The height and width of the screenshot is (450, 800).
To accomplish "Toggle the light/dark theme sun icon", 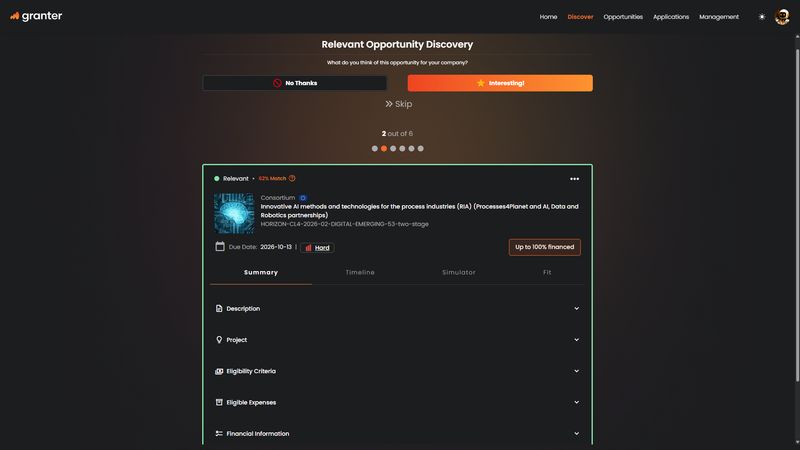I will pyautogui.click(x=761, y=17).
